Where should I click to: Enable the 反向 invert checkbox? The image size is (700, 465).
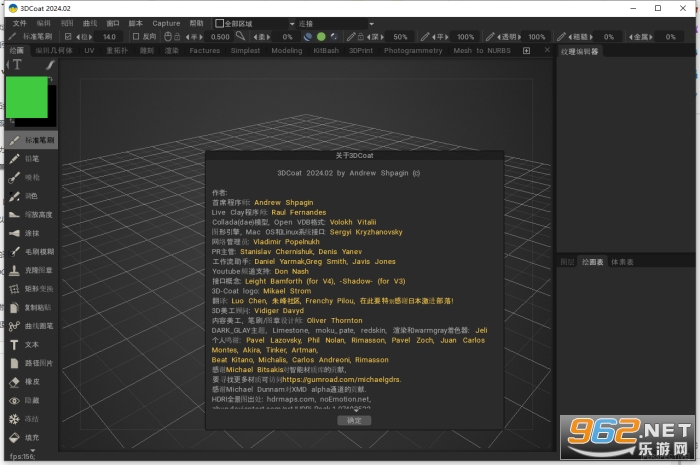136,37
